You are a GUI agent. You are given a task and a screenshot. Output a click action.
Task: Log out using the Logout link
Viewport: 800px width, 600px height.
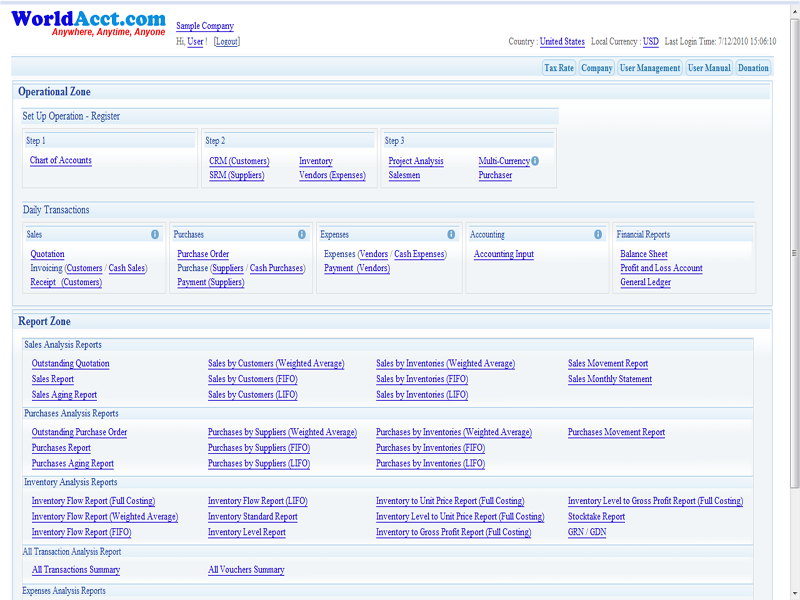227,42
